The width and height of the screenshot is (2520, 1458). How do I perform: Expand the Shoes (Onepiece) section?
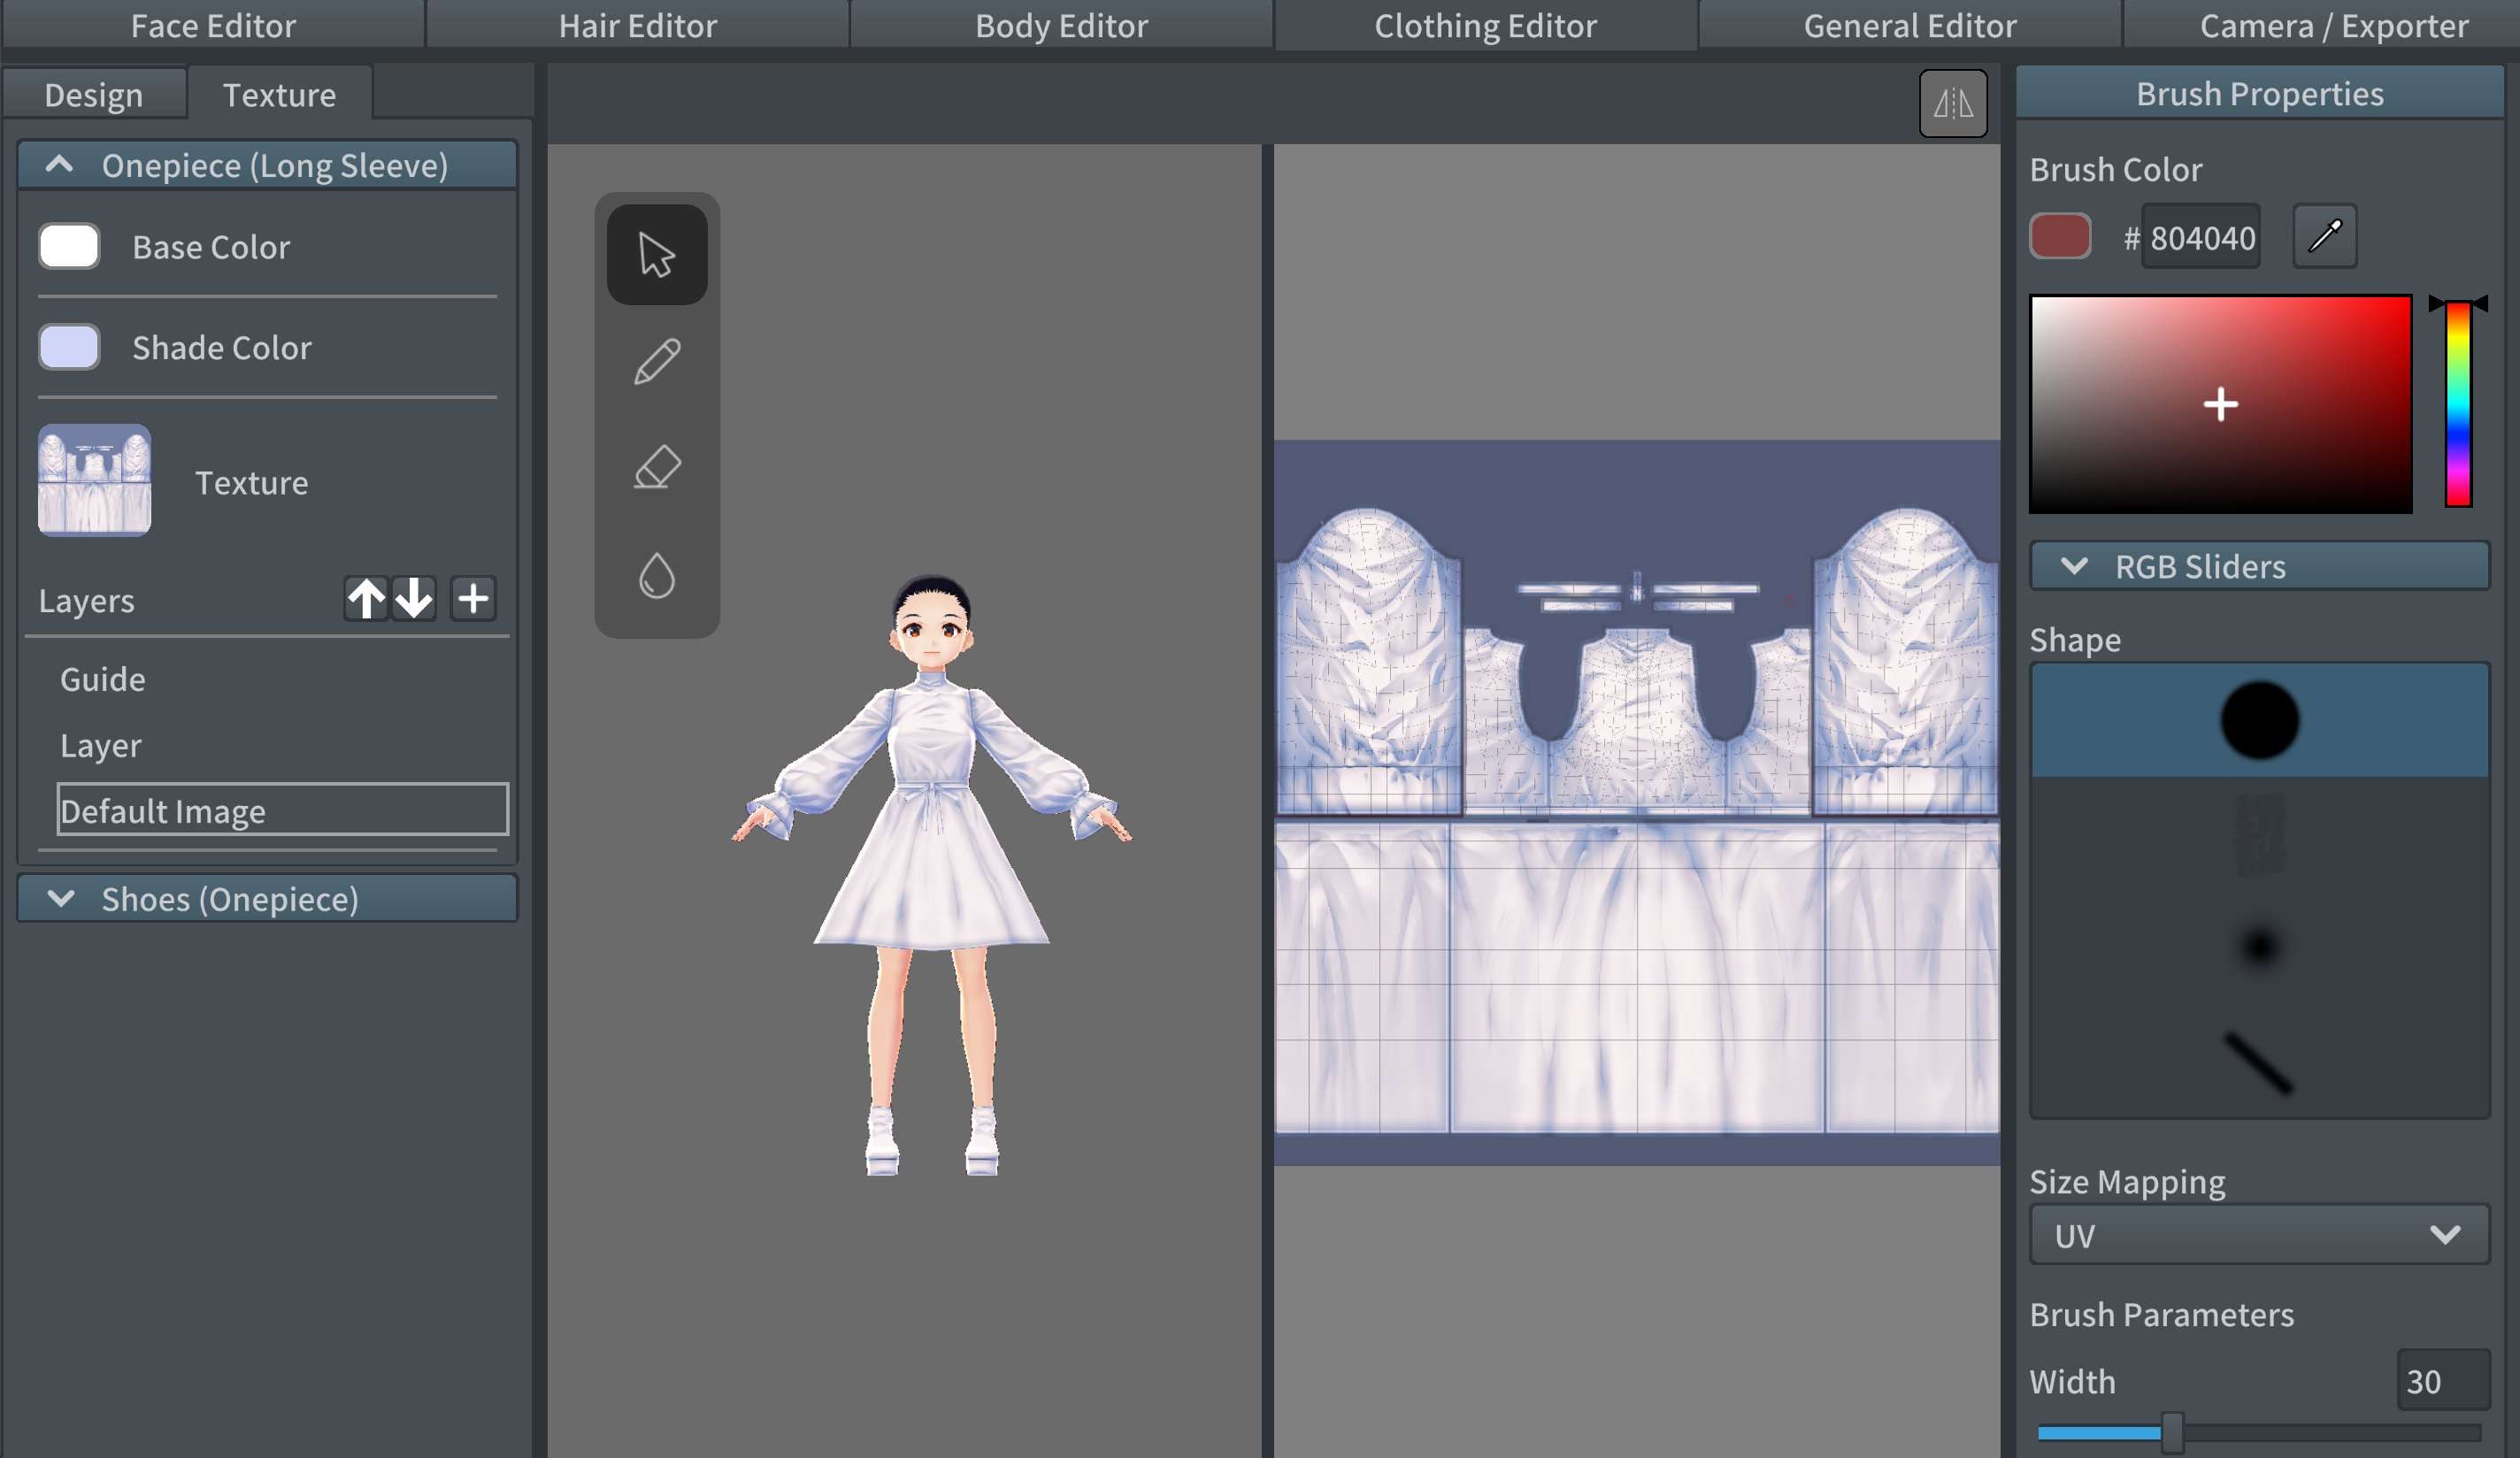coord(267,899)
